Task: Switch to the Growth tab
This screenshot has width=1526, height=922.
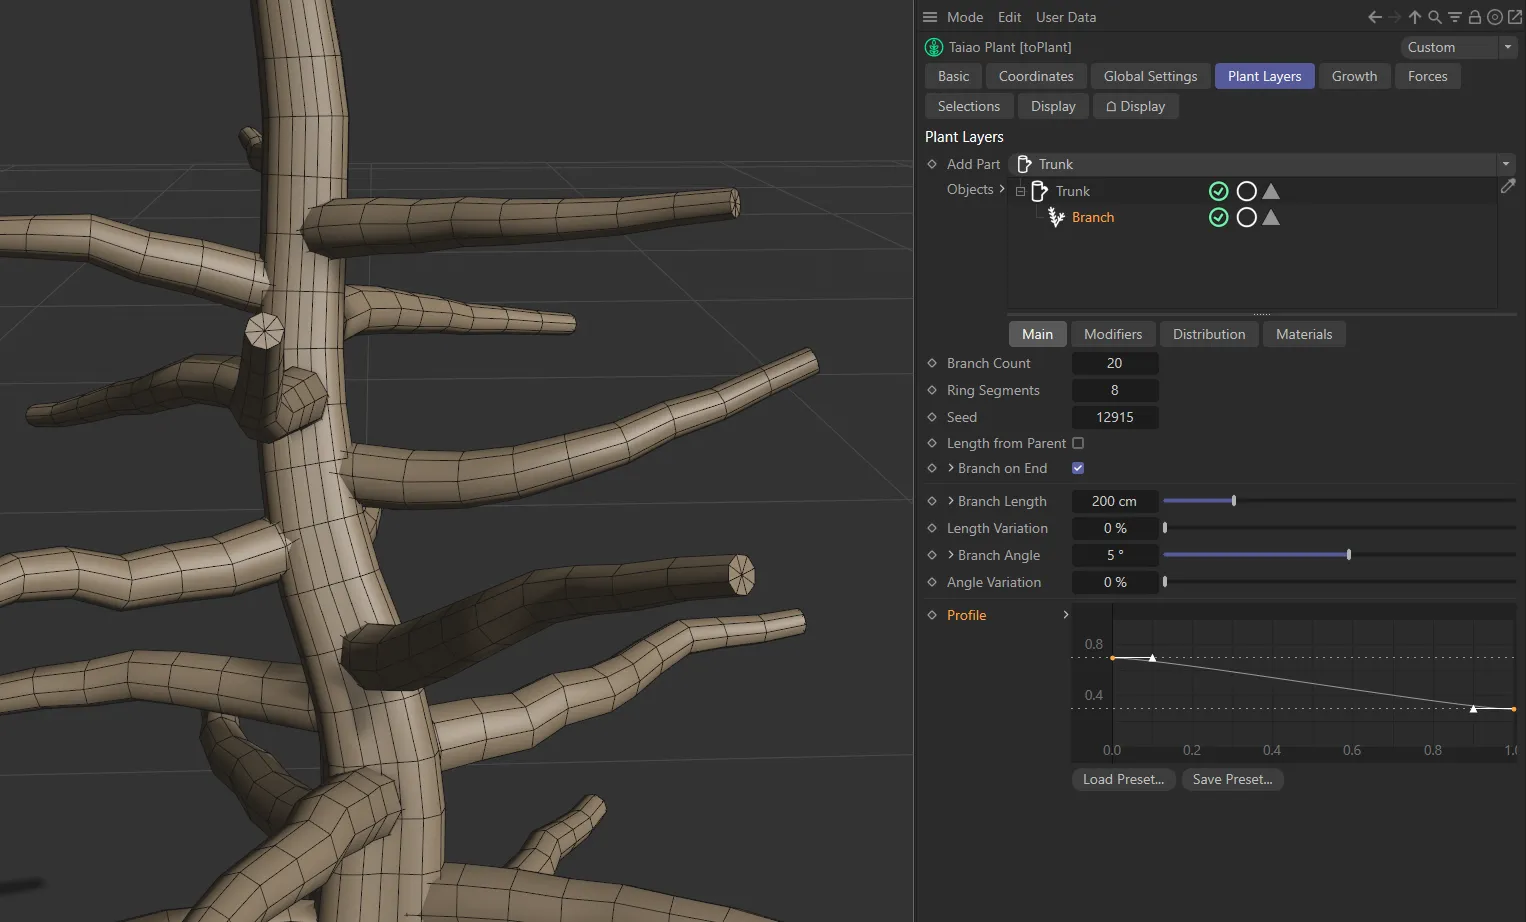Action: click(x=1354, y=76)
